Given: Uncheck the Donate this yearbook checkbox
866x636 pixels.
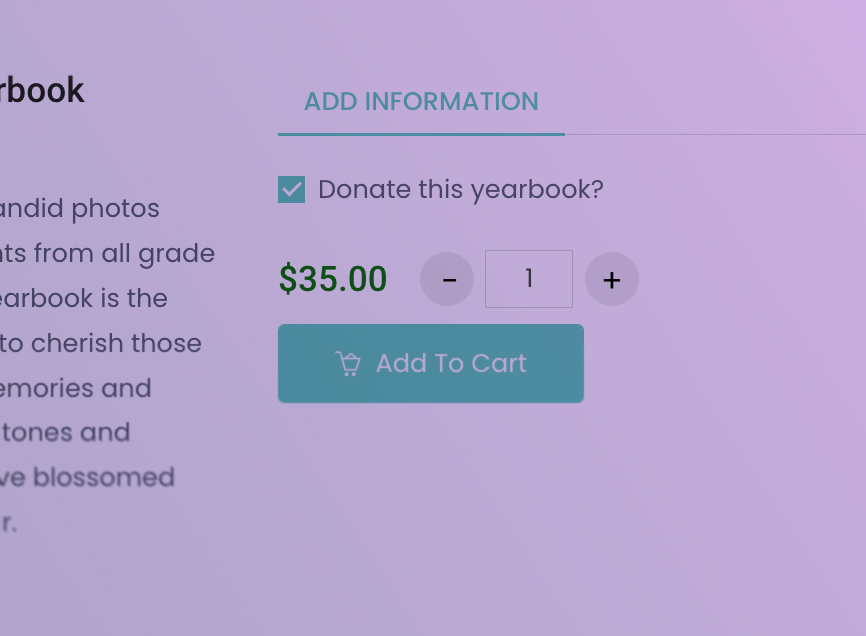Looking at the screenshot, I should tap(292, 189).
